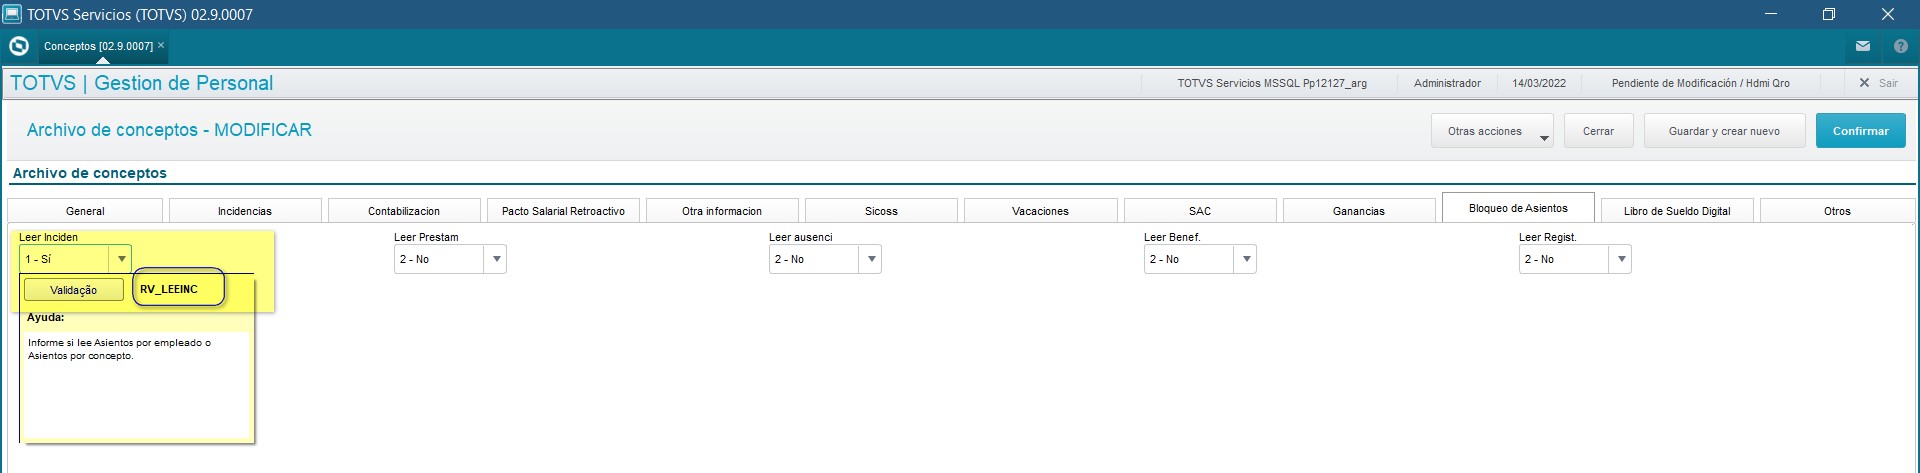Select the Sicoss tab
The height and width of the screenshot is (473, 1920).
(x=881, y=211)
